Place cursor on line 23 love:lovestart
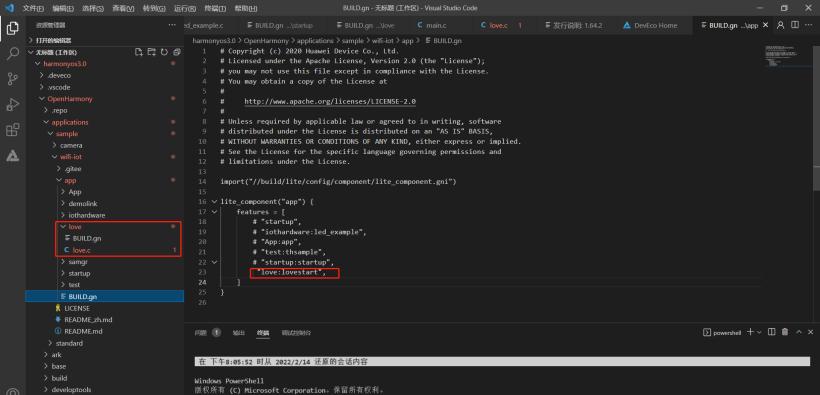Image resolution: width=820 pixels, height=395 pixels. click(x=291, y=273)
